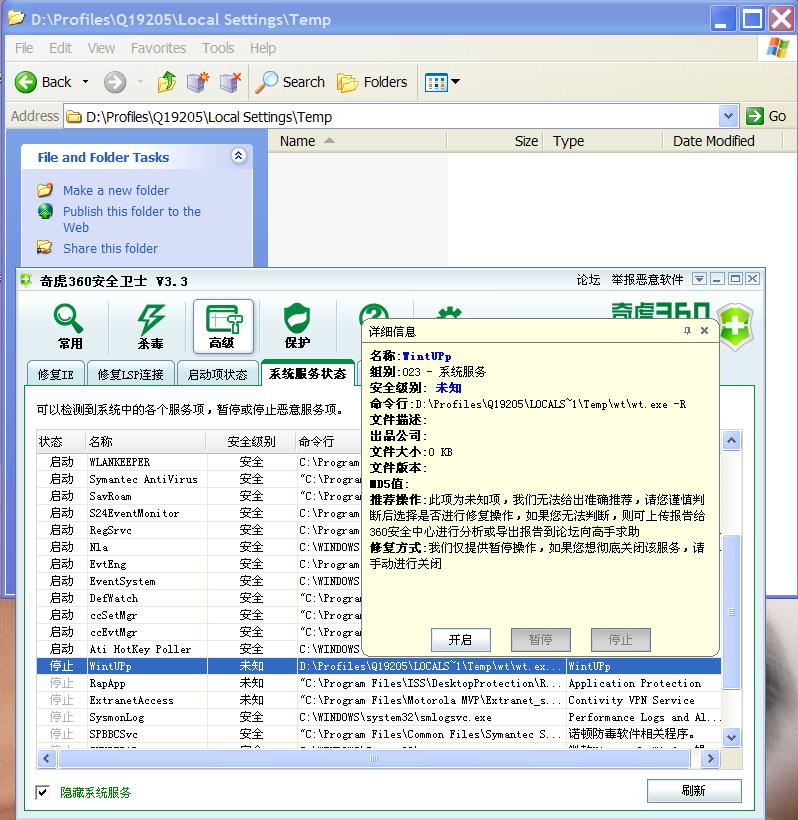Open the Tools menu in Explorer
The image size is (798, 820).
coord(218,48)
